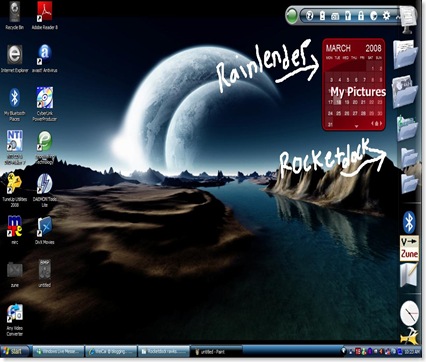Open the mirc desktop shortcut

point(14,230)
